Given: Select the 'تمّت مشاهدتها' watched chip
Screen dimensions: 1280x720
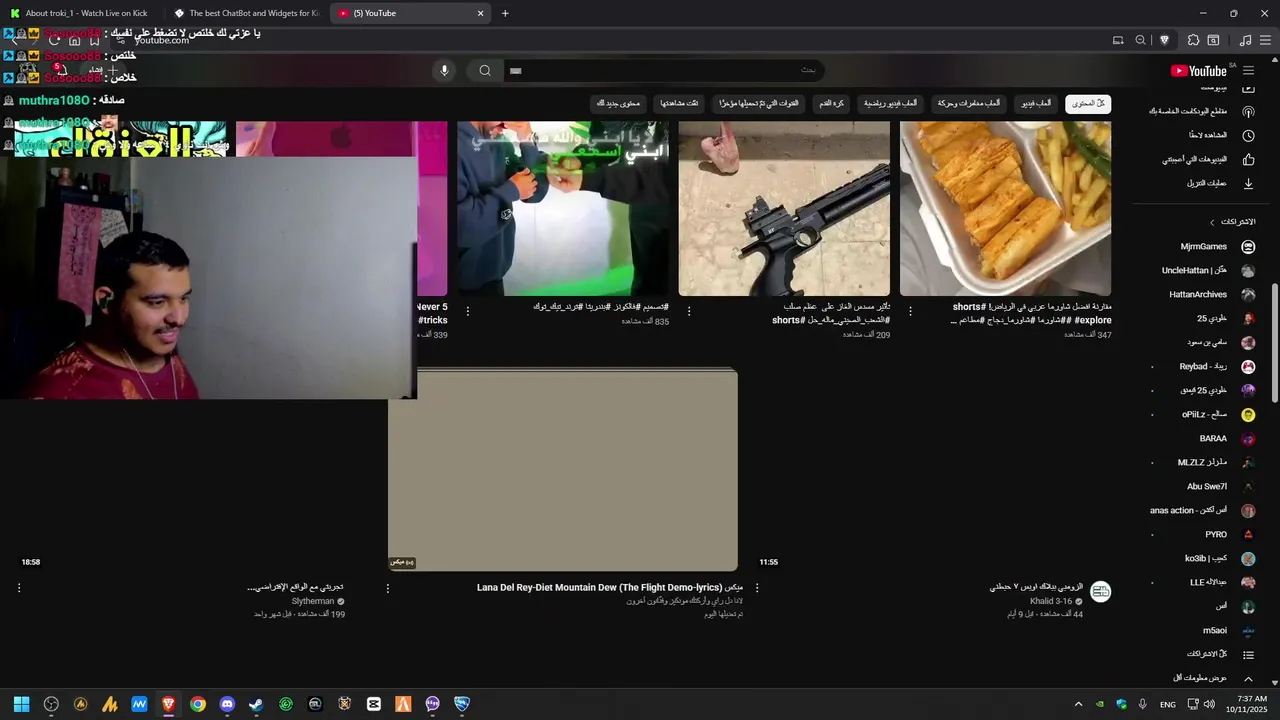Looking at the screenshot, I should [679, 103].
